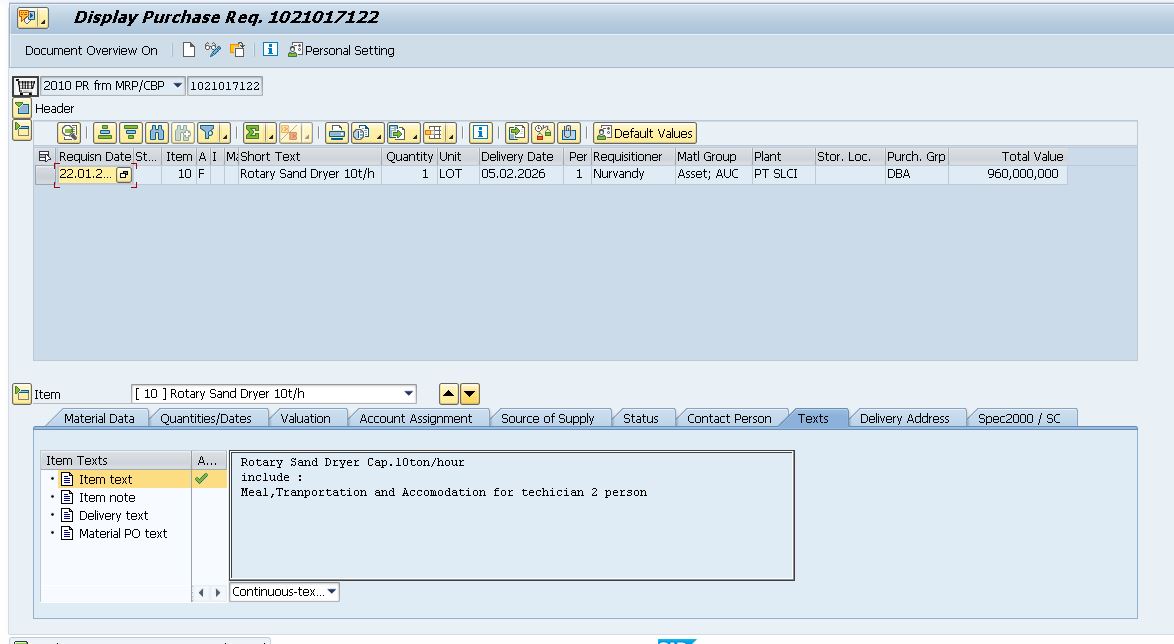
Task: Collapse the Item detail section toggle
Action: [x=22, y=394]
